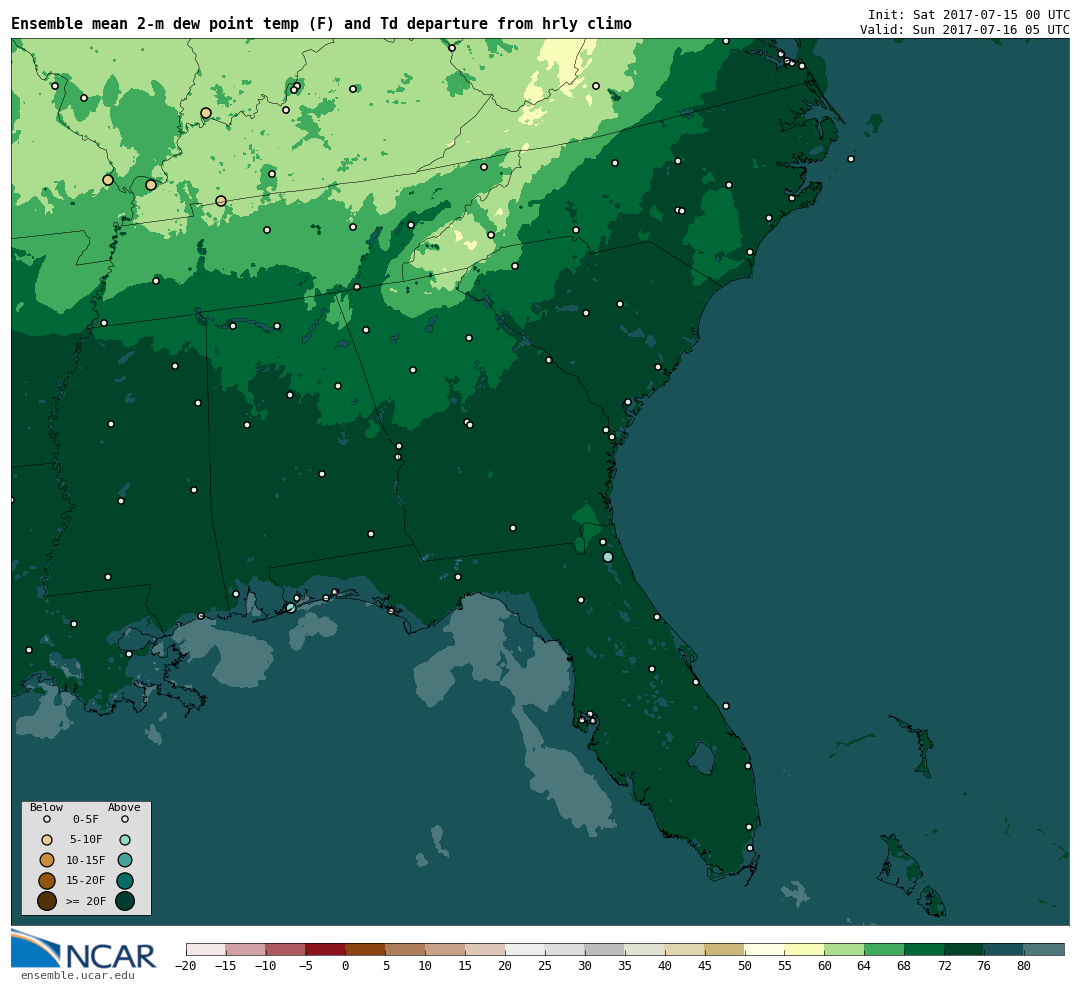Click the Below 10-15F light brown legend circle

[47, 860]
